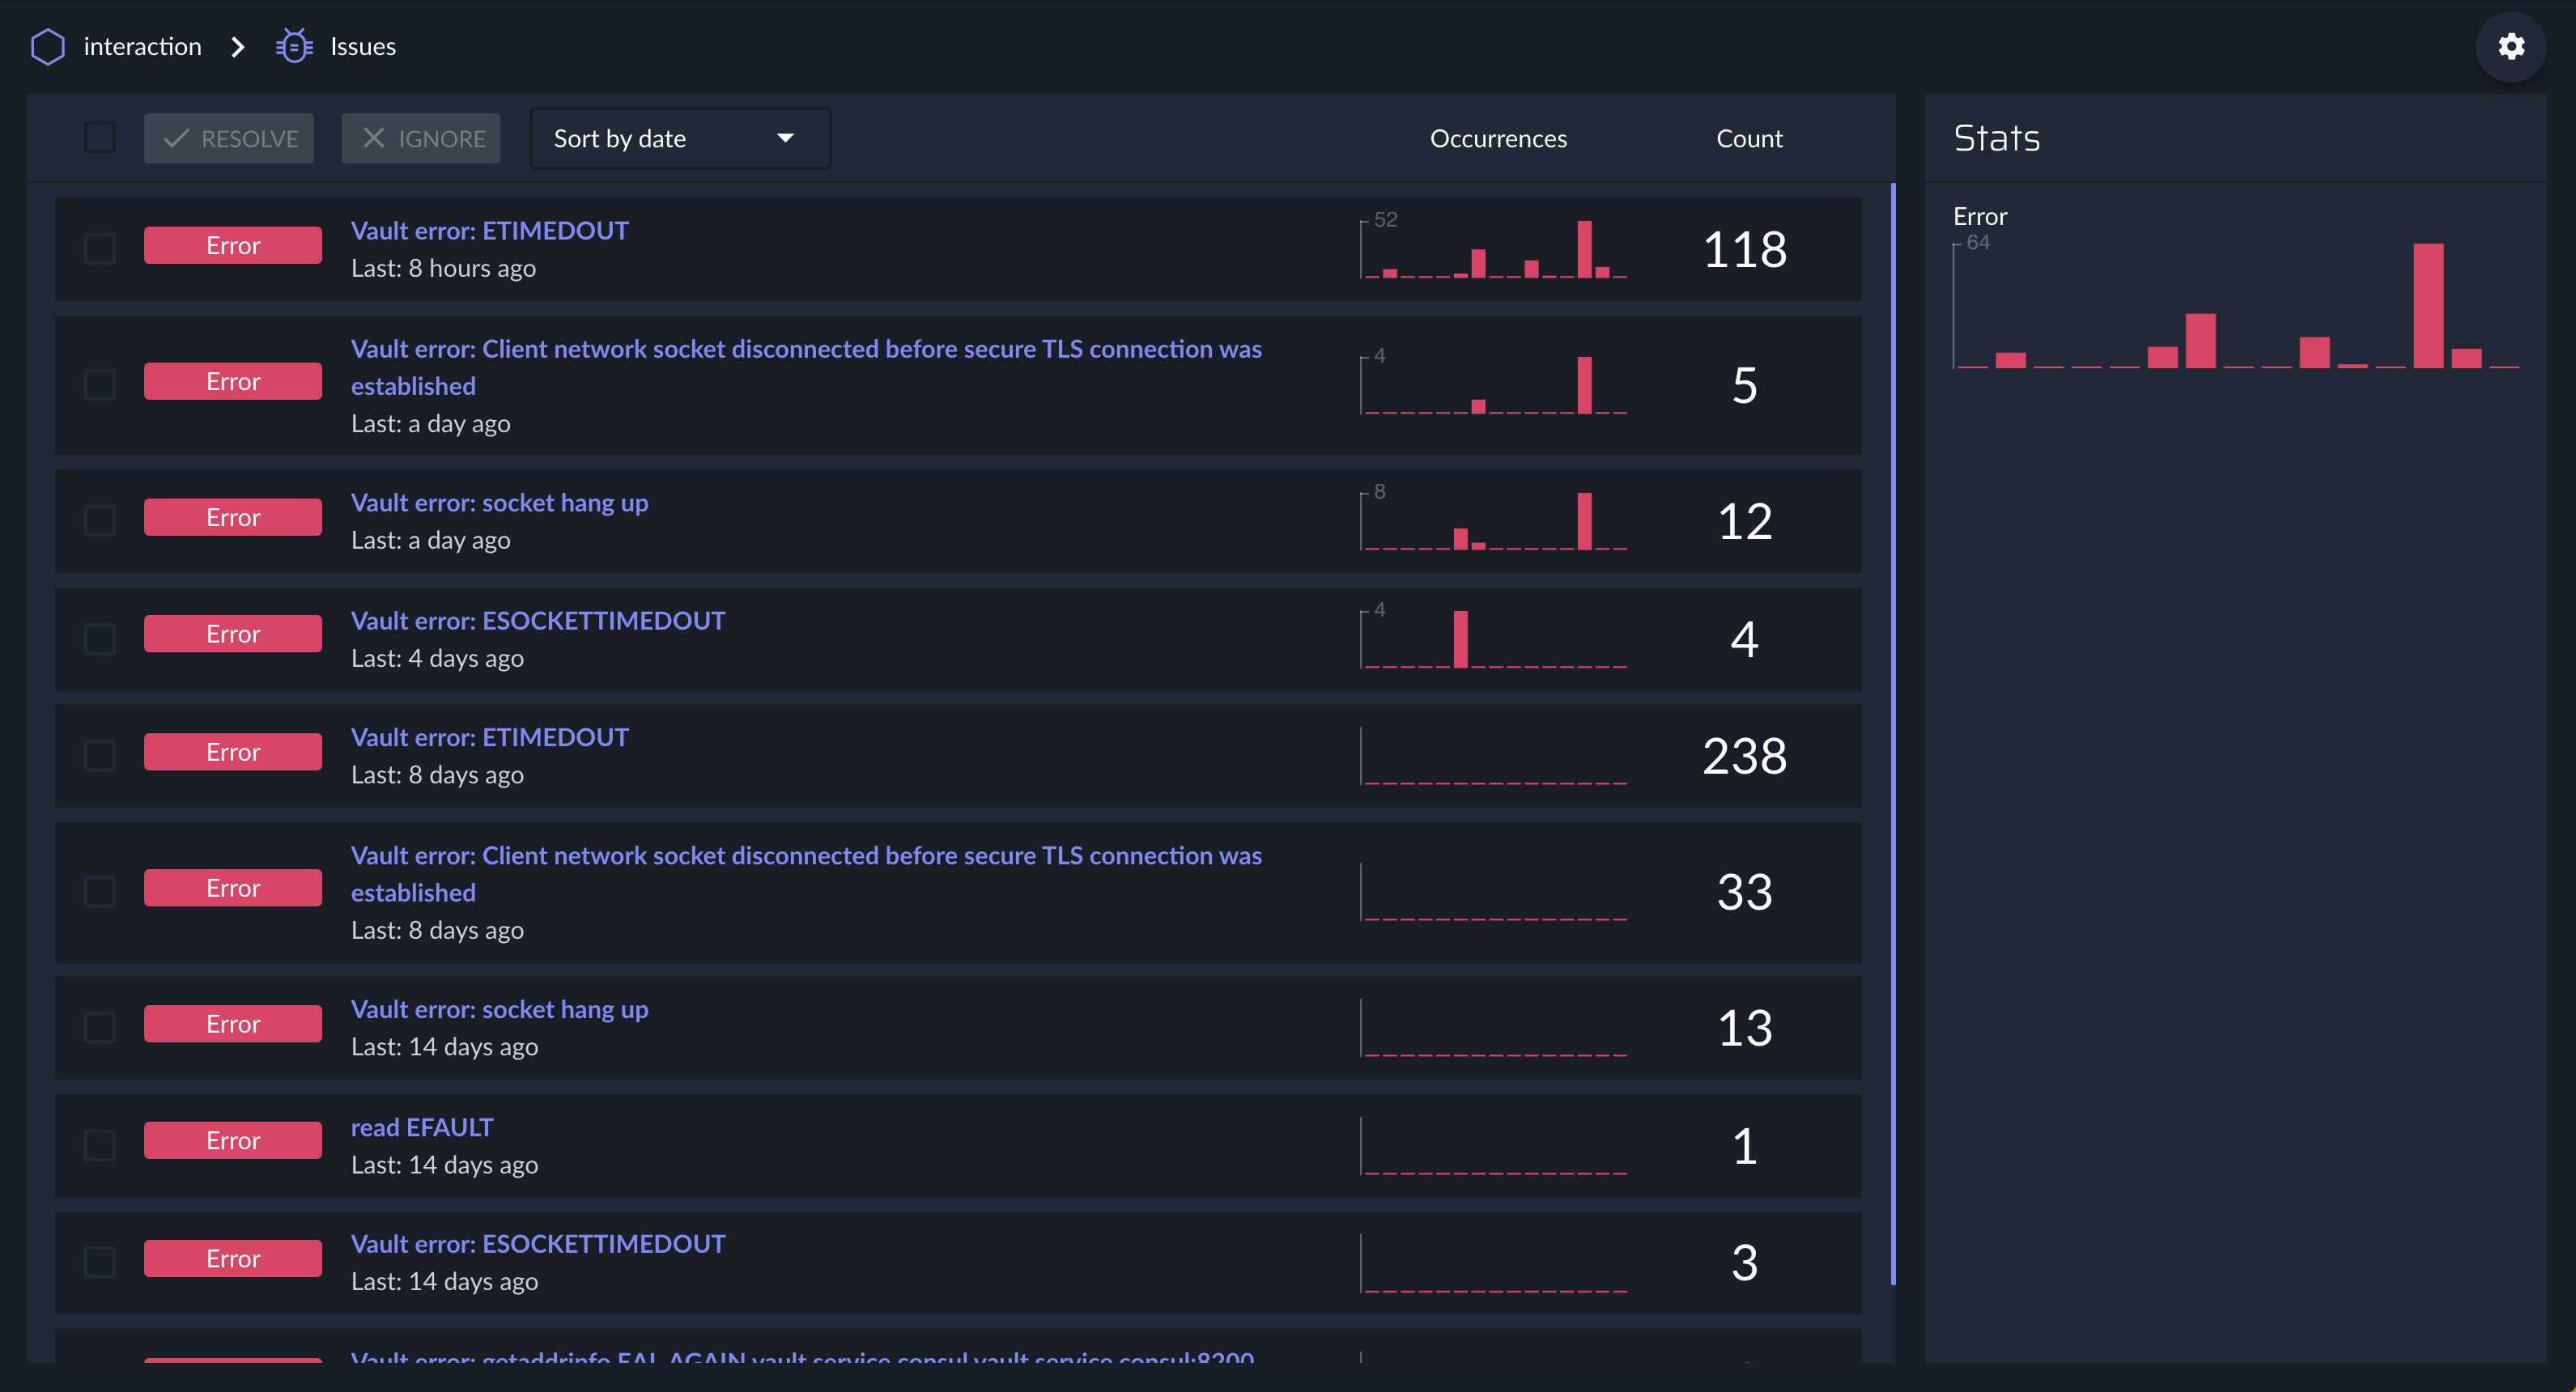Screen dimensions: 2576x1392
Task: Go to the interaction breadcrumb
Action: coord(142,47)
